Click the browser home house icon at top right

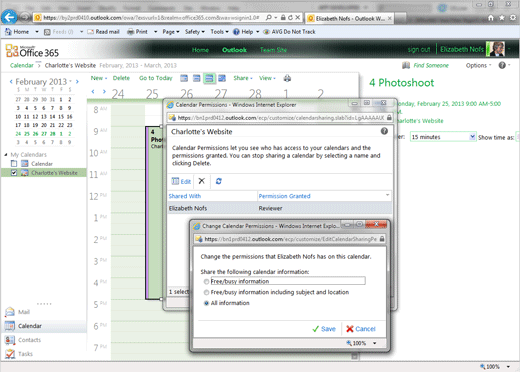tap(491, 18)
